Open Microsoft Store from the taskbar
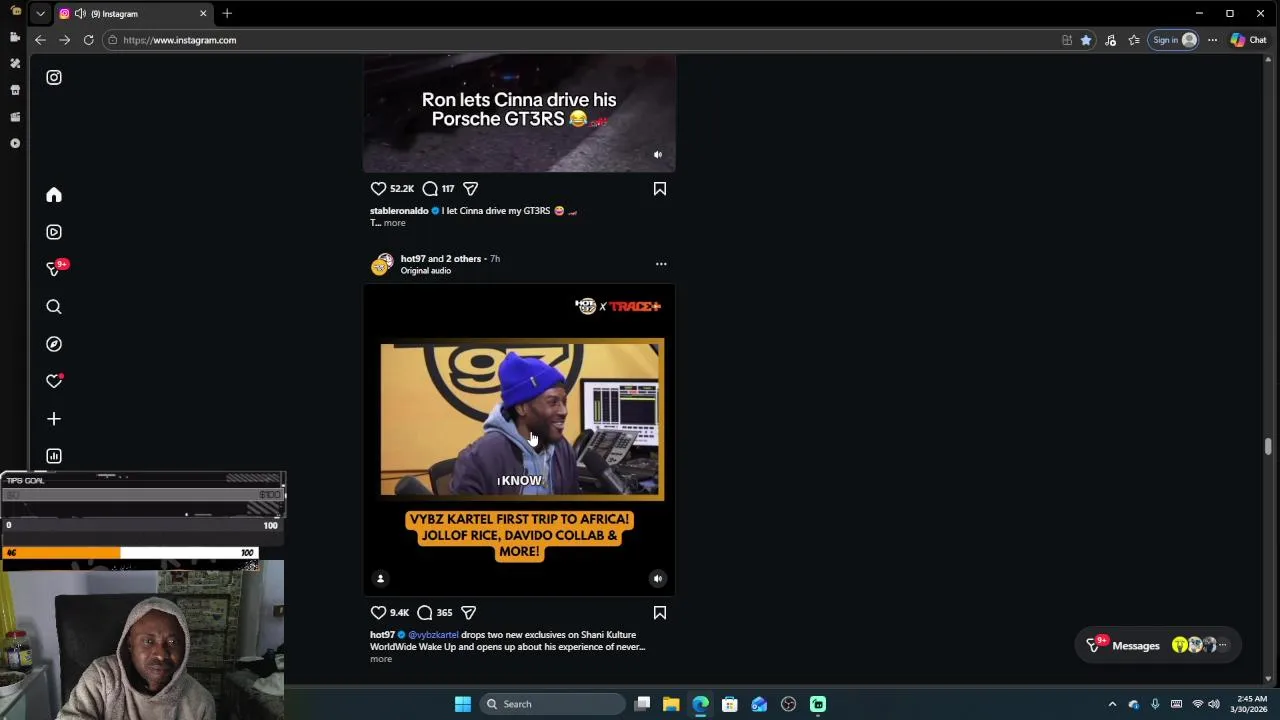Viewport: 1280px width, 720px height. coord(730,704)
